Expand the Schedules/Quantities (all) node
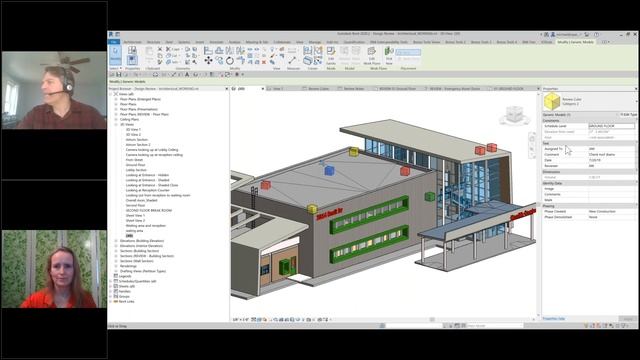This screenshot has width=640, height=360. pos(111,281)
